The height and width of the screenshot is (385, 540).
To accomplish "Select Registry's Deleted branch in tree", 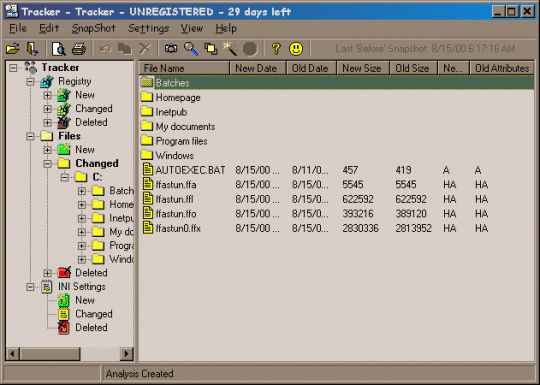I will [91, 122].
